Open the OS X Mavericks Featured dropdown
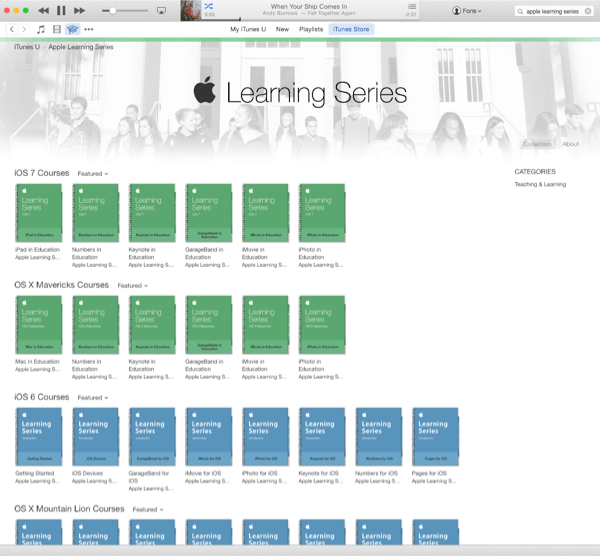The height and width of the screenshot is (556, 600). click(x=132, y=285)
